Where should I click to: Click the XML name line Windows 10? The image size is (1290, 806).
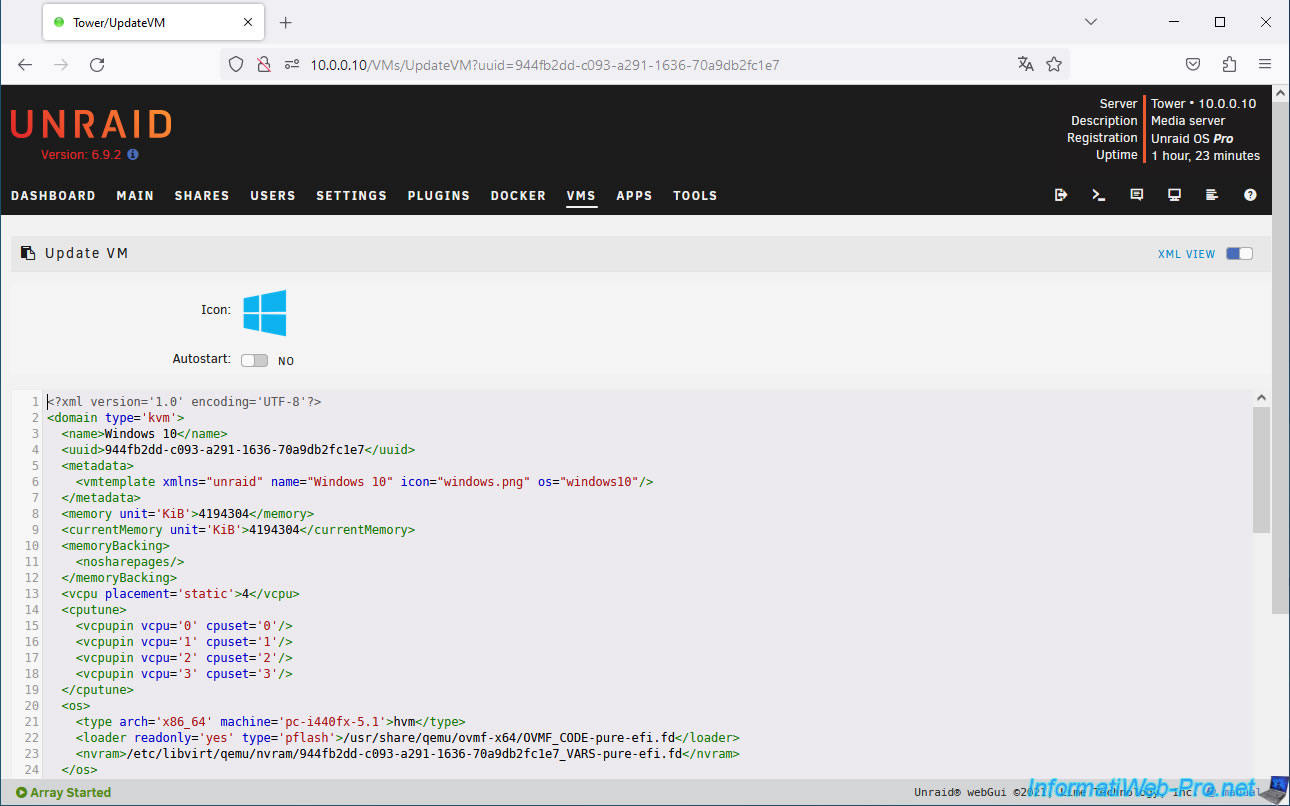pos(144,434)
